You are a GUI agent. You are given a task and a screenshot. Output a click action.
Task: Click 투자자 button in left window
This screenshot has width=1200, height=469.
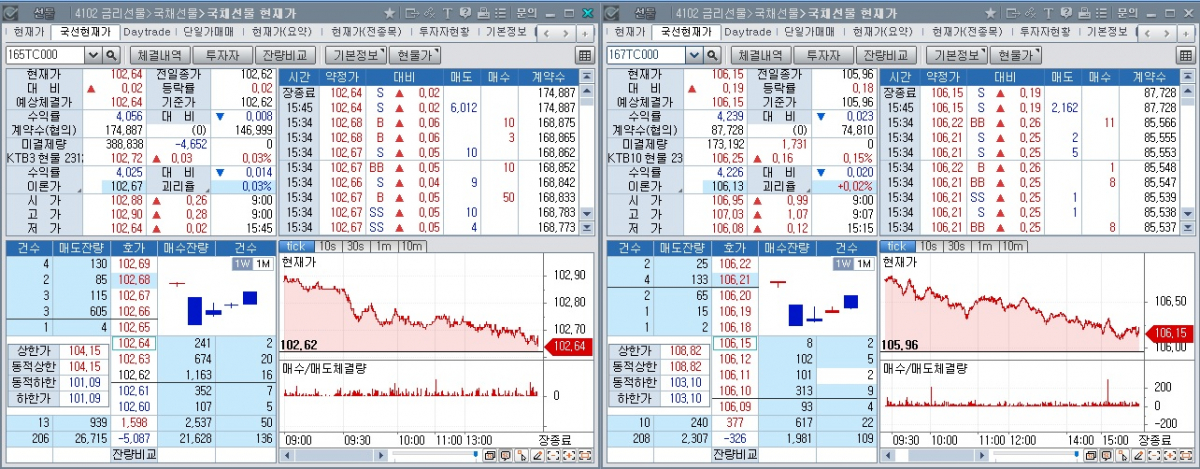(223, 55)
